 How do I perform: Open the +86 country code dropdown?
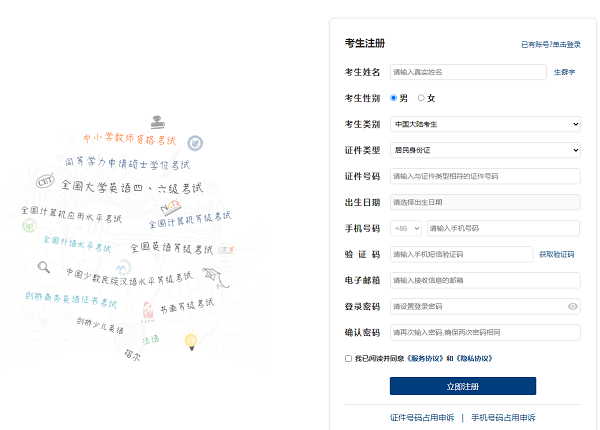point(406,228)
